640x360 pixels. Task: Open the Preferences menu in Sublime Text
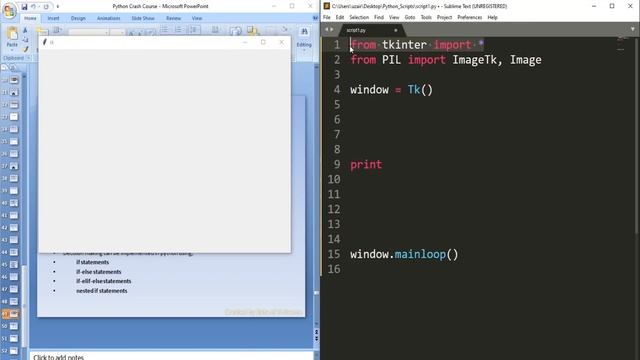[469, 18]
